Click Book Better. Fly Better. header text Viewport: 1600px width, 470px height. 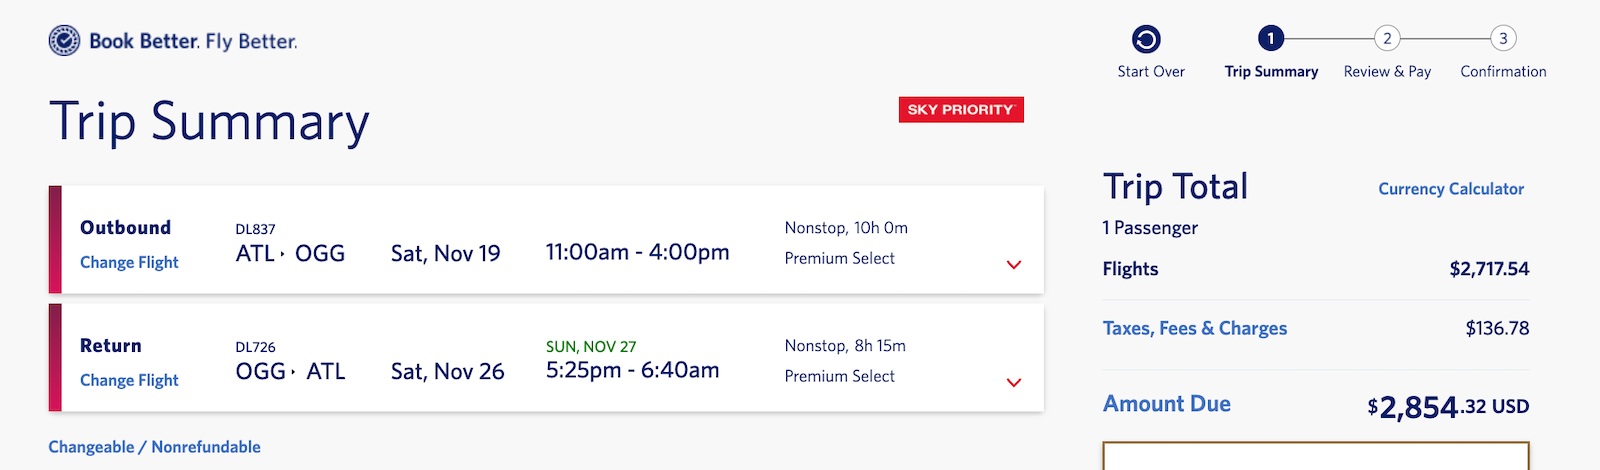(x=193, y=41)
